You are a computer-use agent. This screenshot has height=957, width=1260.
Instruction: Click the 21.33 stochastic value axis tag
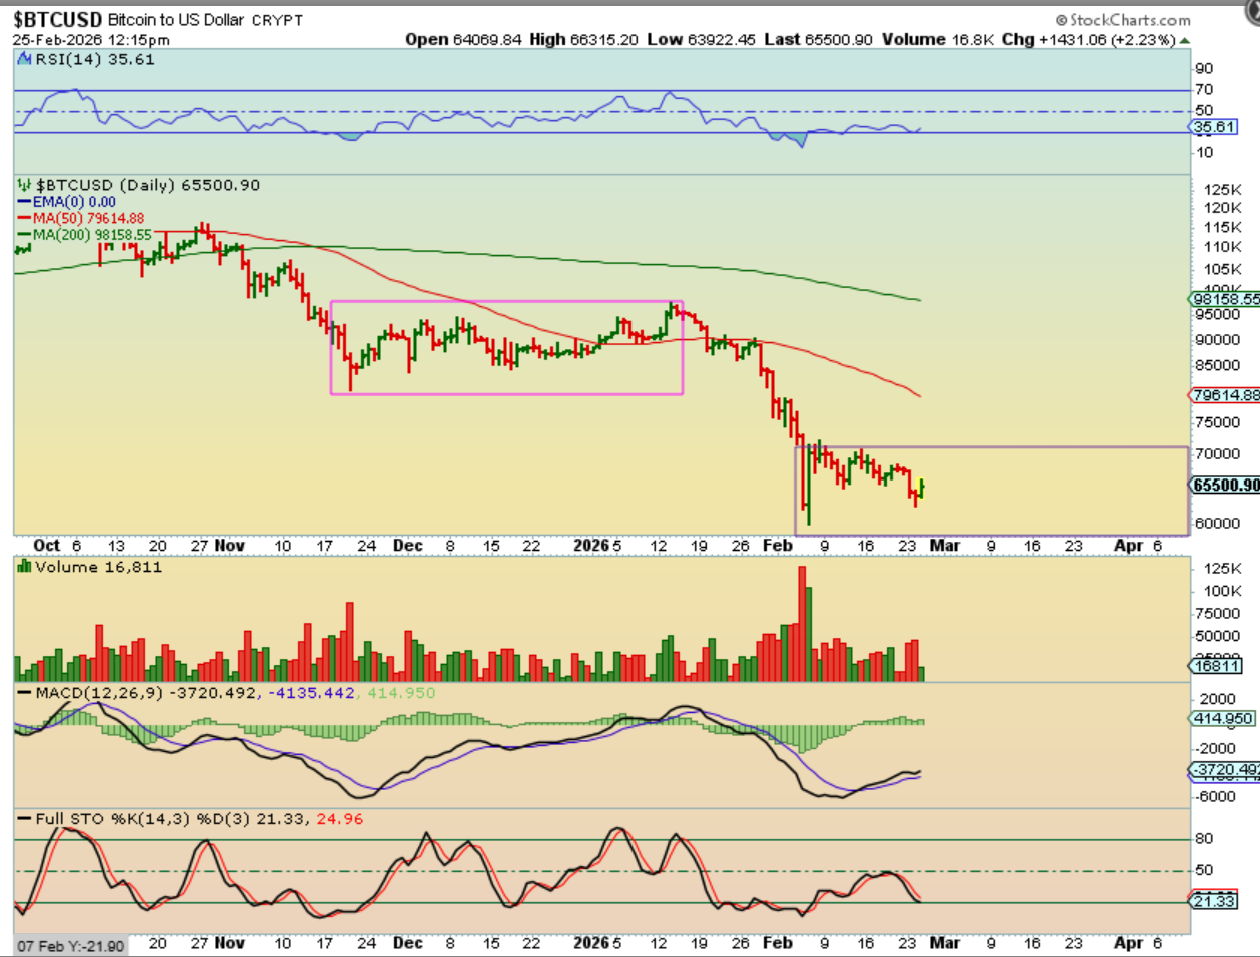1214,901
